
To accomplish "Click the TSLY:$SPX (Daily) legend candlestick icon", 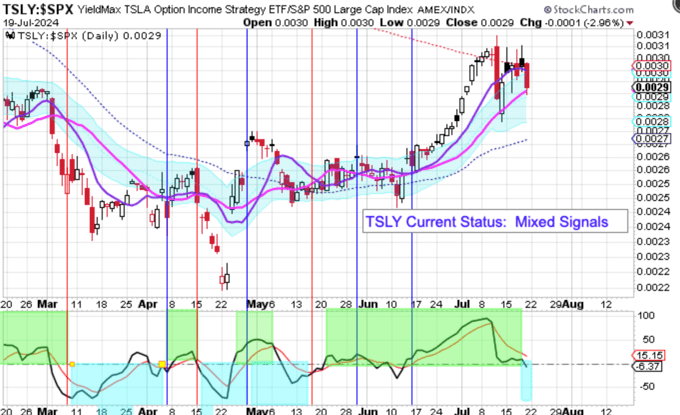I will 7,35.
